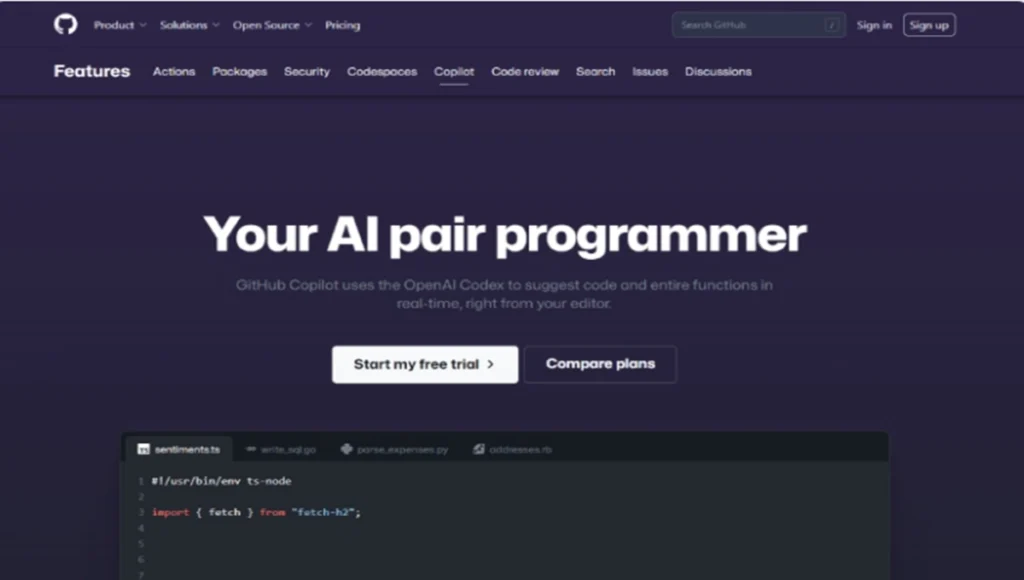Click Start my free trial button

(x=424, y=364)
